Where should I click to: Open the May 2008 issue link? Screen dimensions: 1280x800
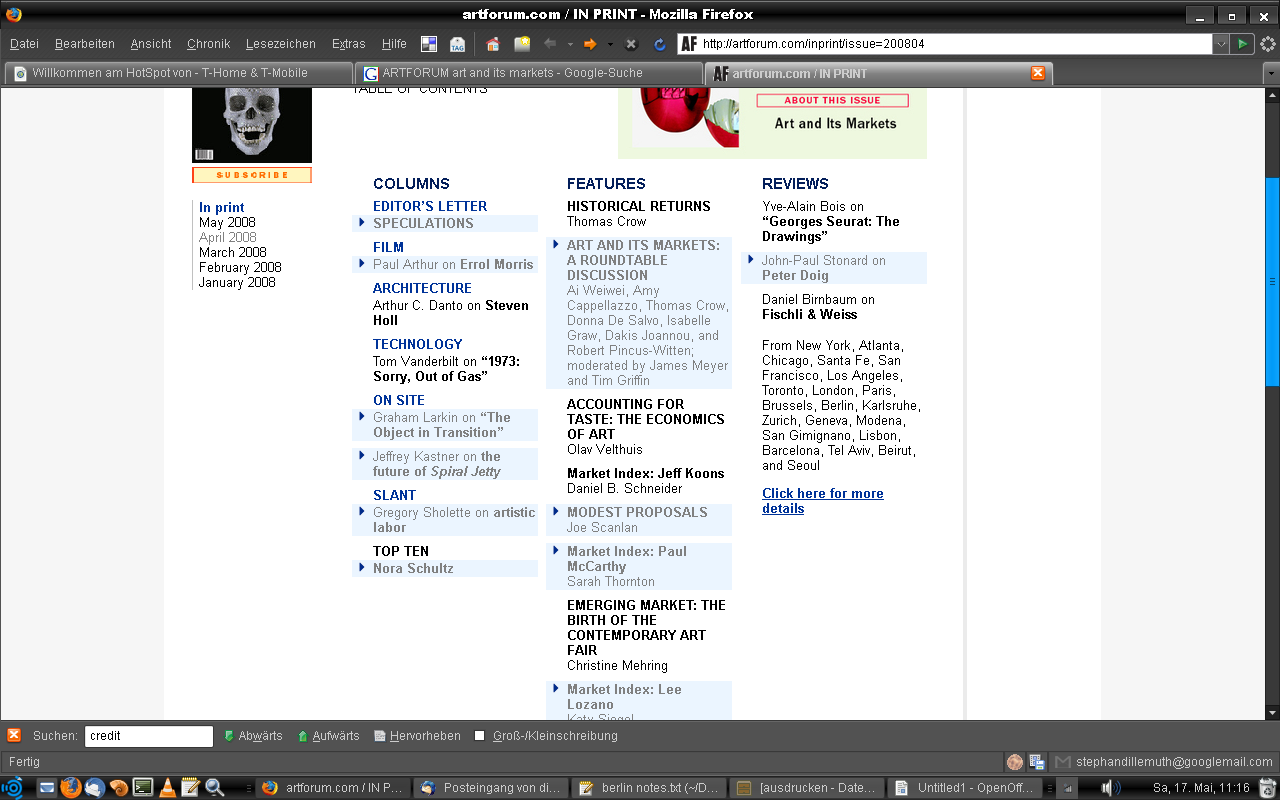click(x=227, y=222)
